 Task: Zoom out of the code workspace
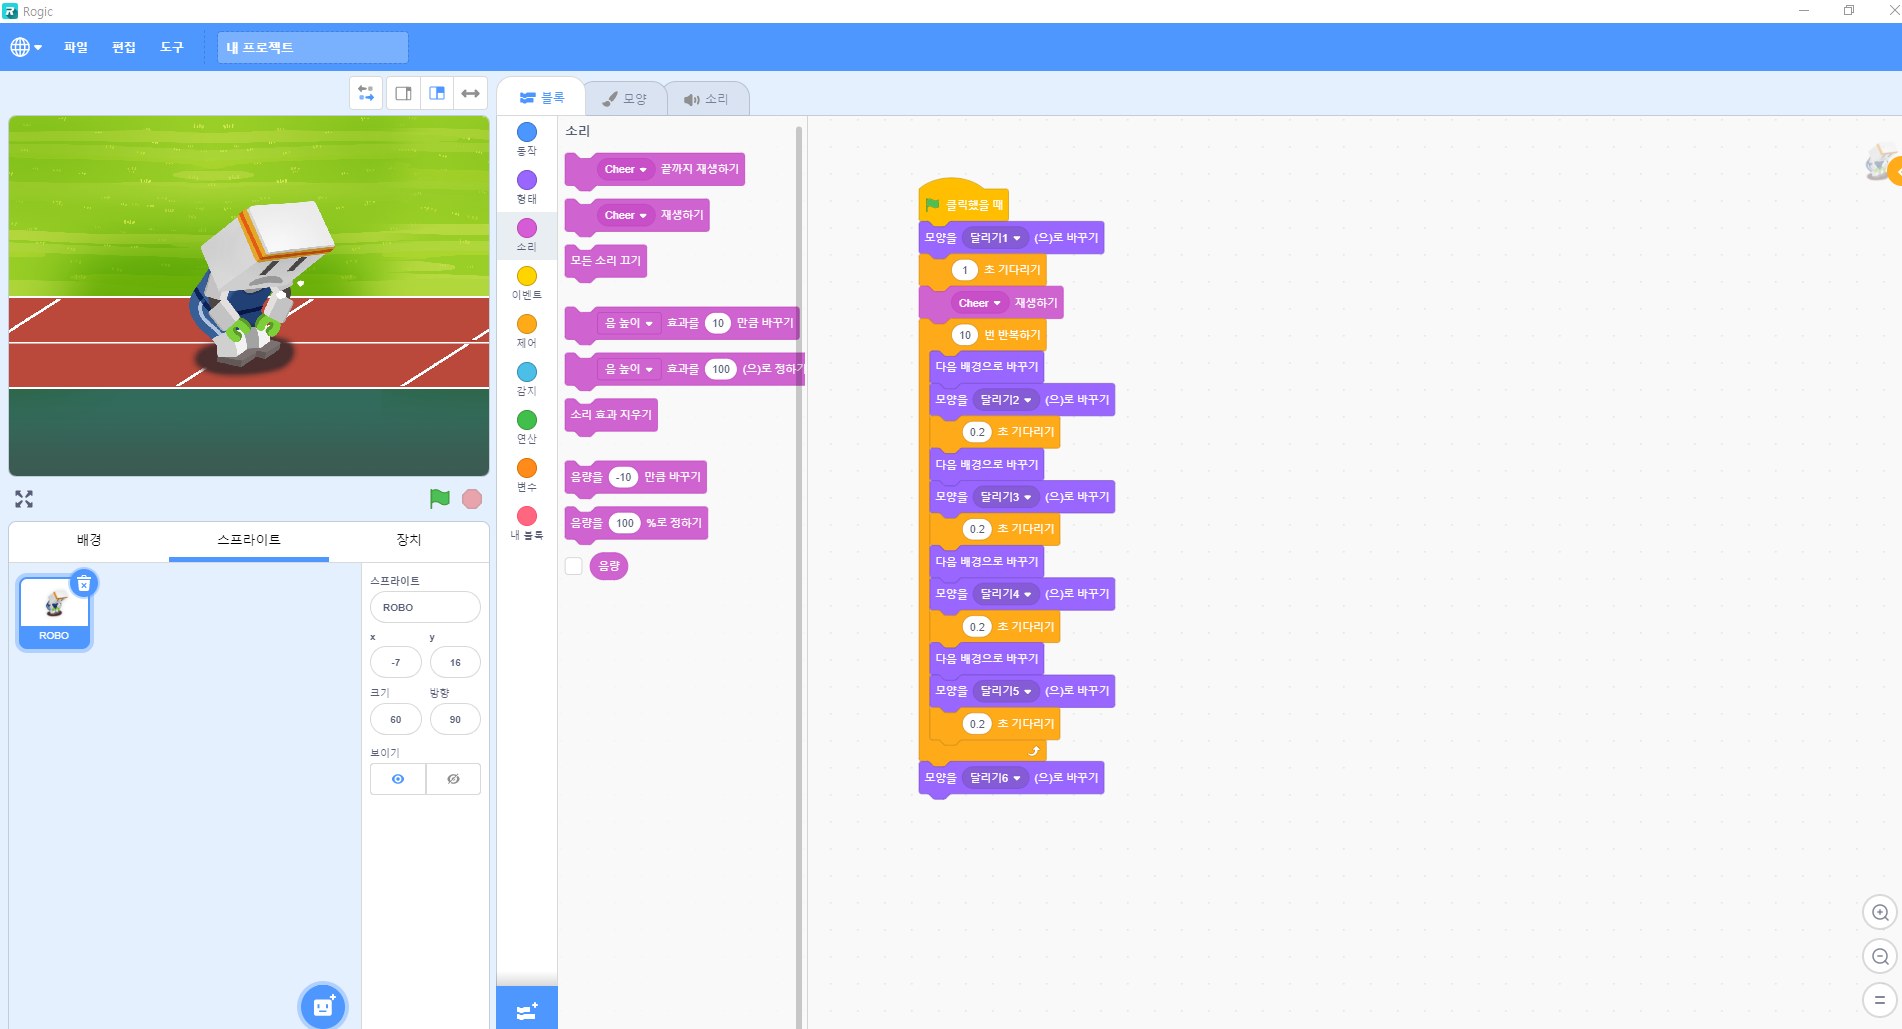tap(1879, 956)
